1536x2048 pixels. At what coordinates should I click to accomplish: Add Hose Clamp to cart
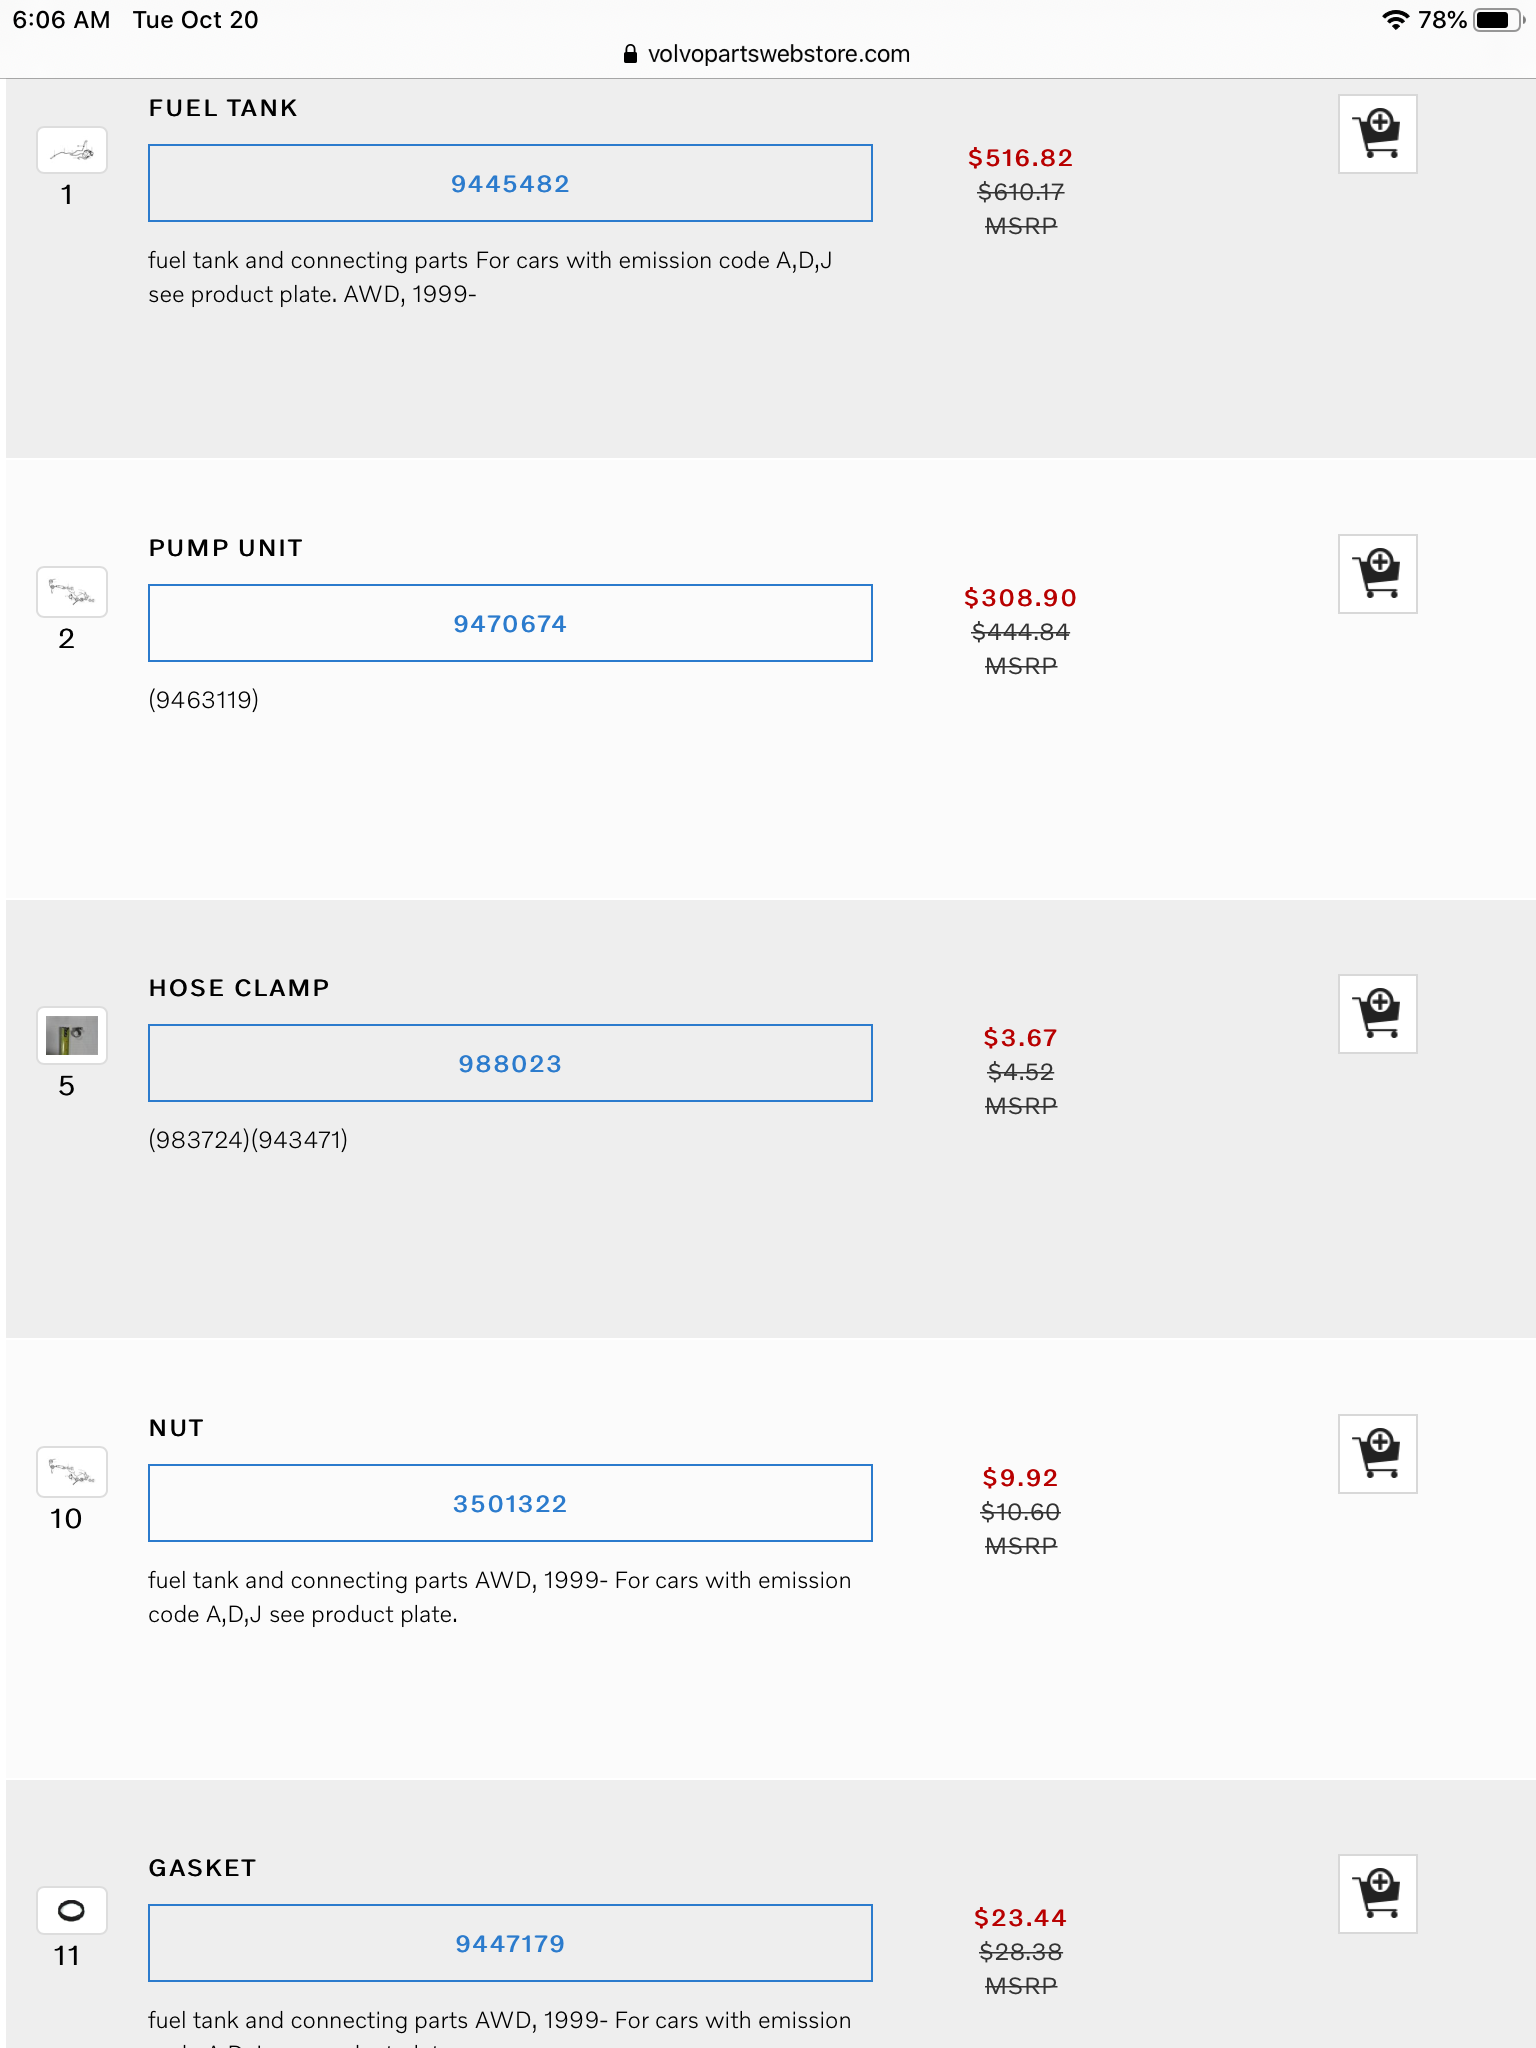pyautogui.click(x=1377, y=1014)
